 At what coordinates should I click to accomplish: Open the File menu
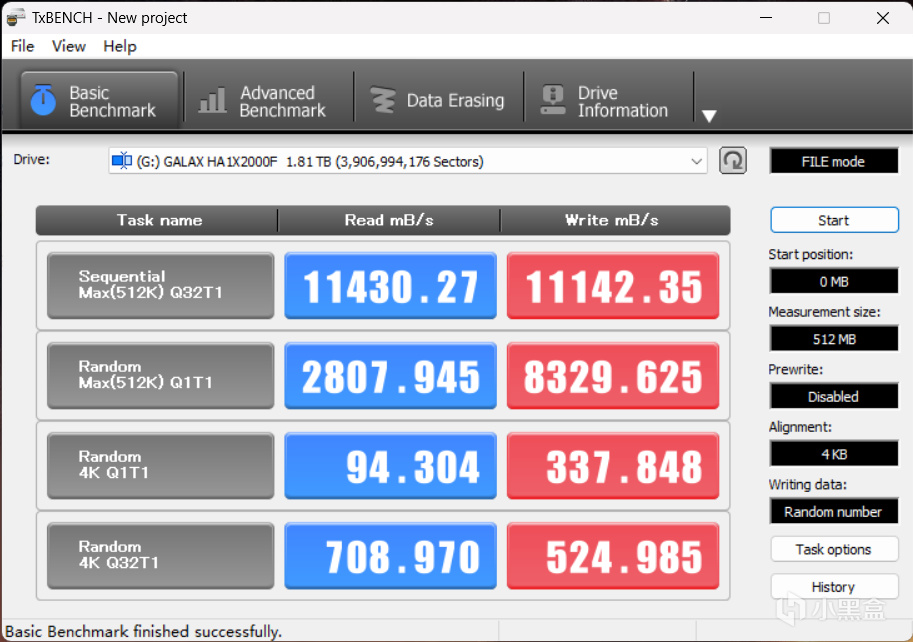(23, 46)
